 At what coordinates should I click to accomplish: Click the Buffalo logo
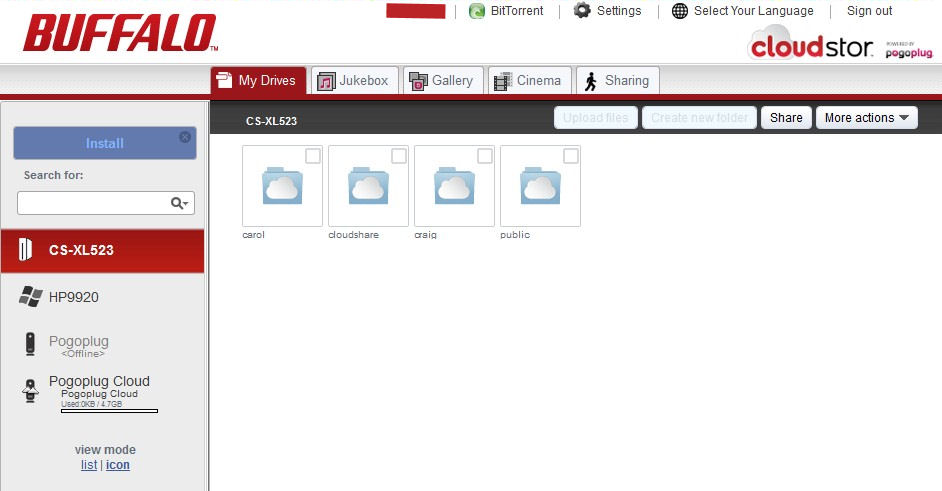click(120, 33)
